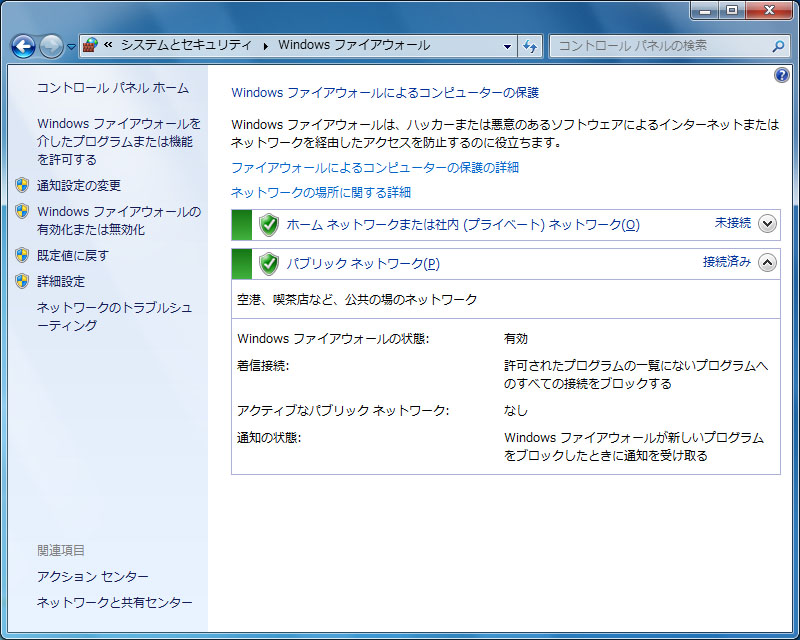Open Windows ファイアウォールの有効化または無効化 link

pyautogui.click(x=119, y=220)
